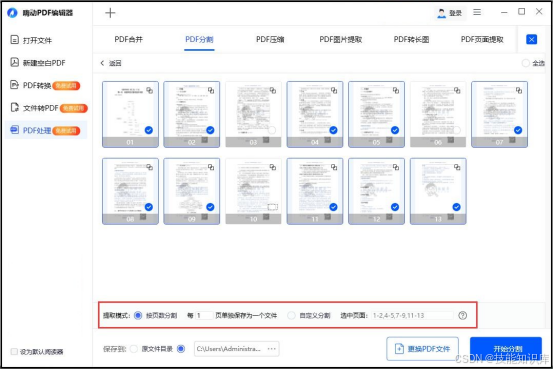Switch to the PDF页面提取 tab
The image size is (553, 370).
(x=482, y=39)
